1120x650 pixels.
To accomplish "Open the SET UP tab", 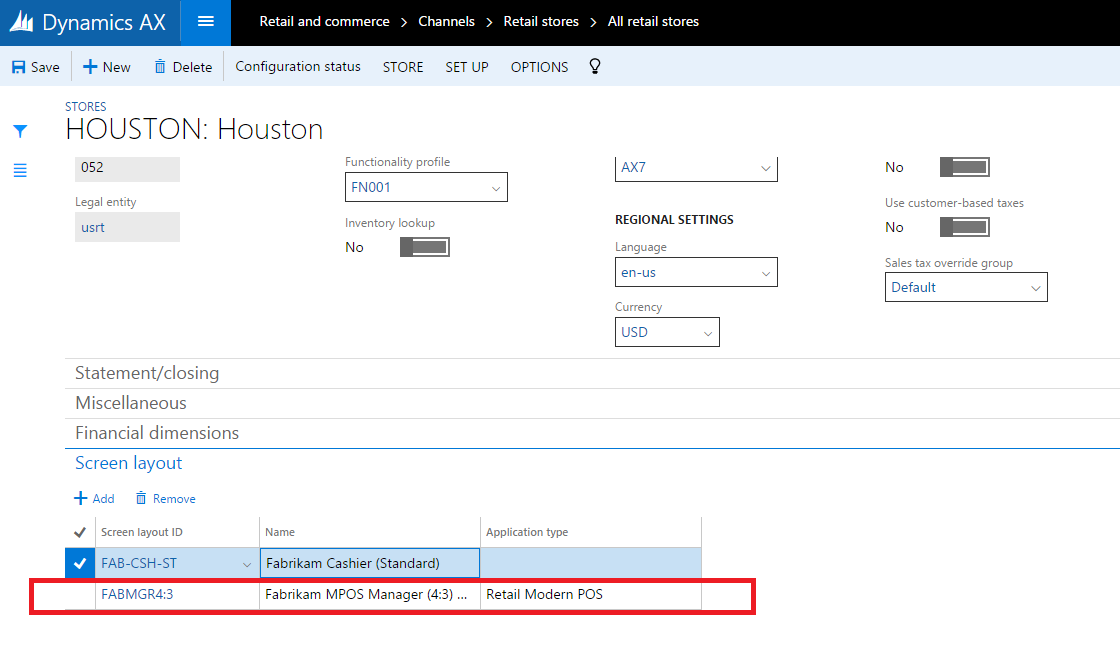I will 466,67.
